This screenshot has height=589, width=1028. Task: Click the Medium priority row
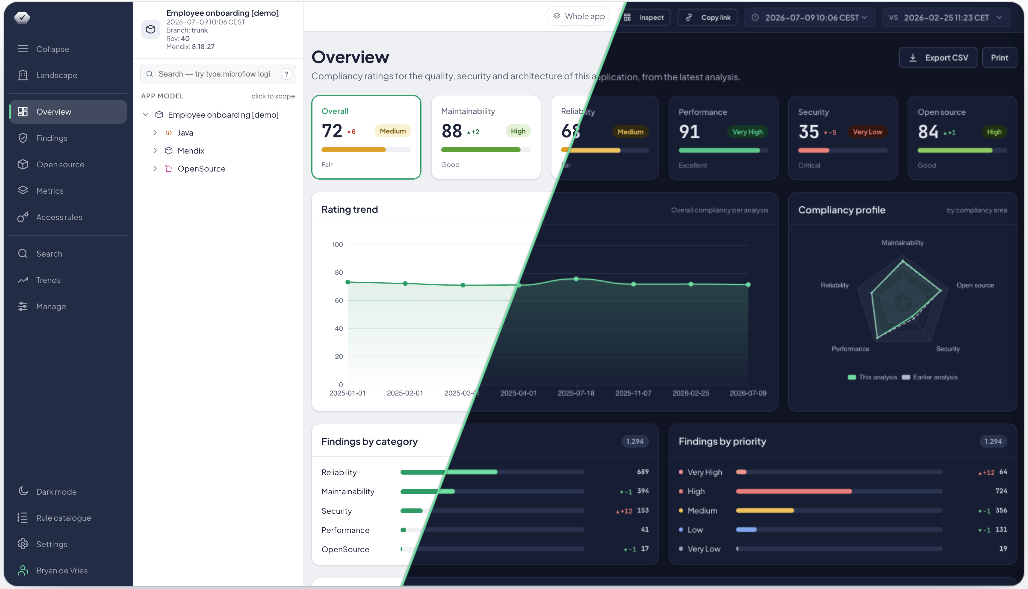842,510
